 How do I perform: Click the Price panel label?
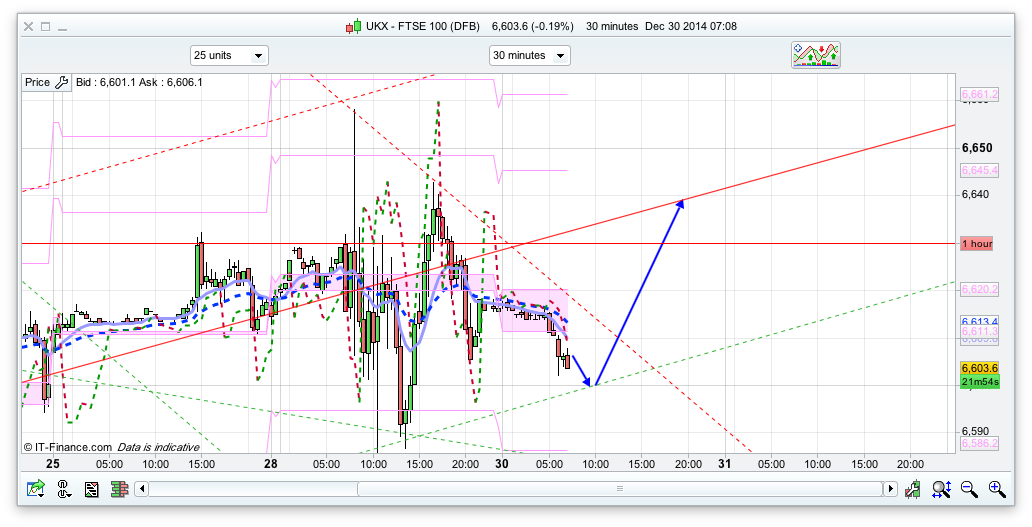(37, 83)
